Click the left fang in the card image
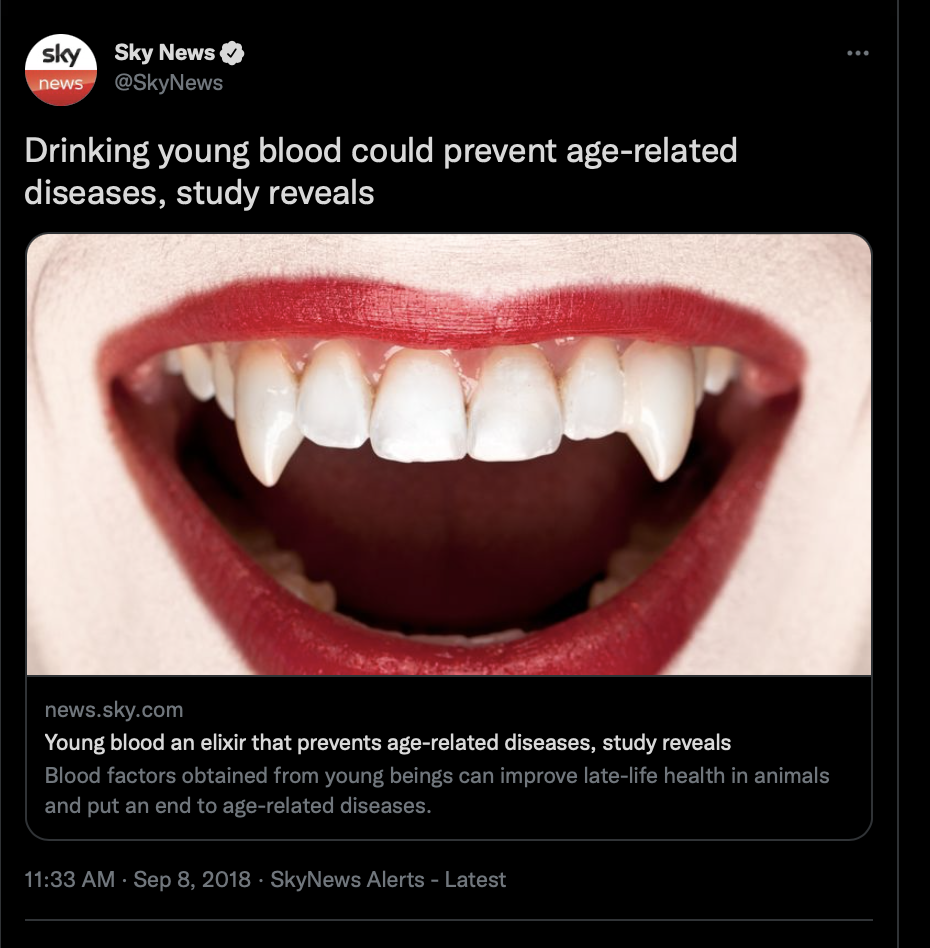 pos(266,417)
